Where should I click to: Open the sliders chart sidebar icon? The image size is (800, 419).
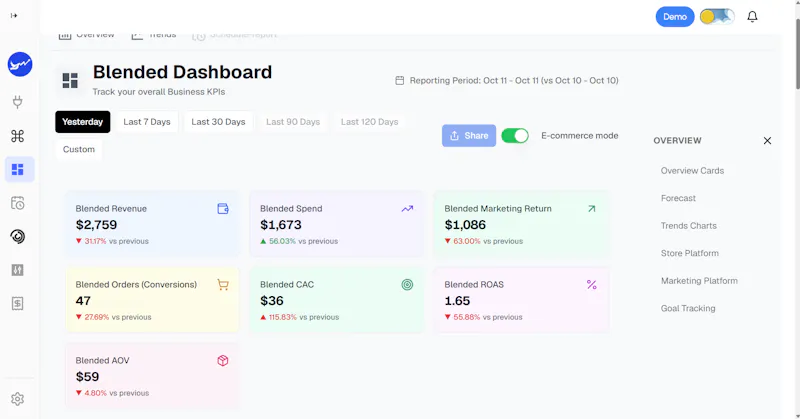coord(17,270)
